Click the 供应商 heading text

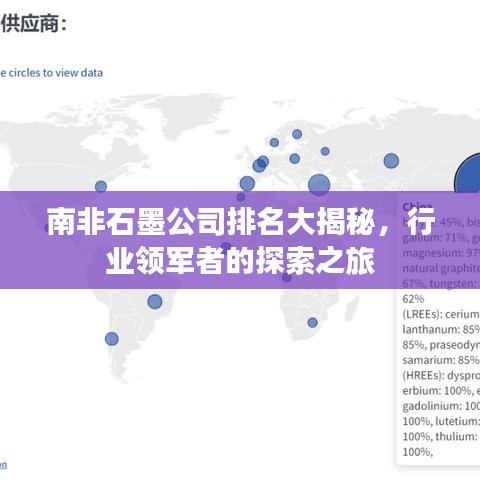tap(33, 24)
